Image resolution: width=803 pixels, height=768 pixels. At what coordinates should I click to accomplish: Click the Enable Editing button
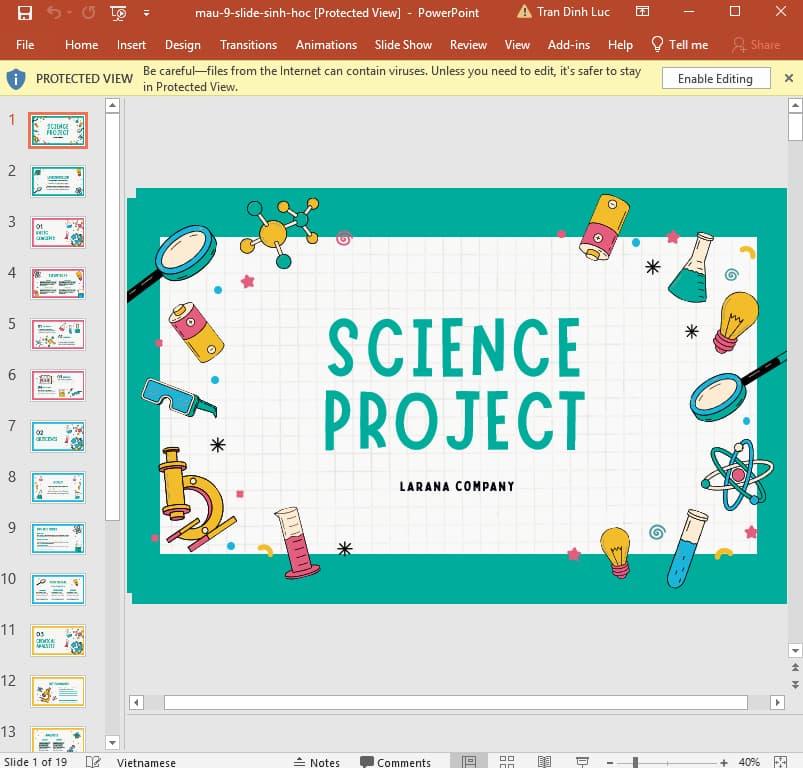point(716,78)
